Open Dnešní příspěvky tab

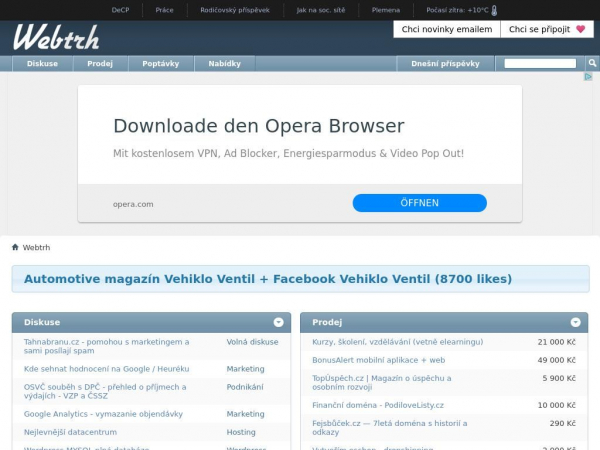(x=445, y=64)
